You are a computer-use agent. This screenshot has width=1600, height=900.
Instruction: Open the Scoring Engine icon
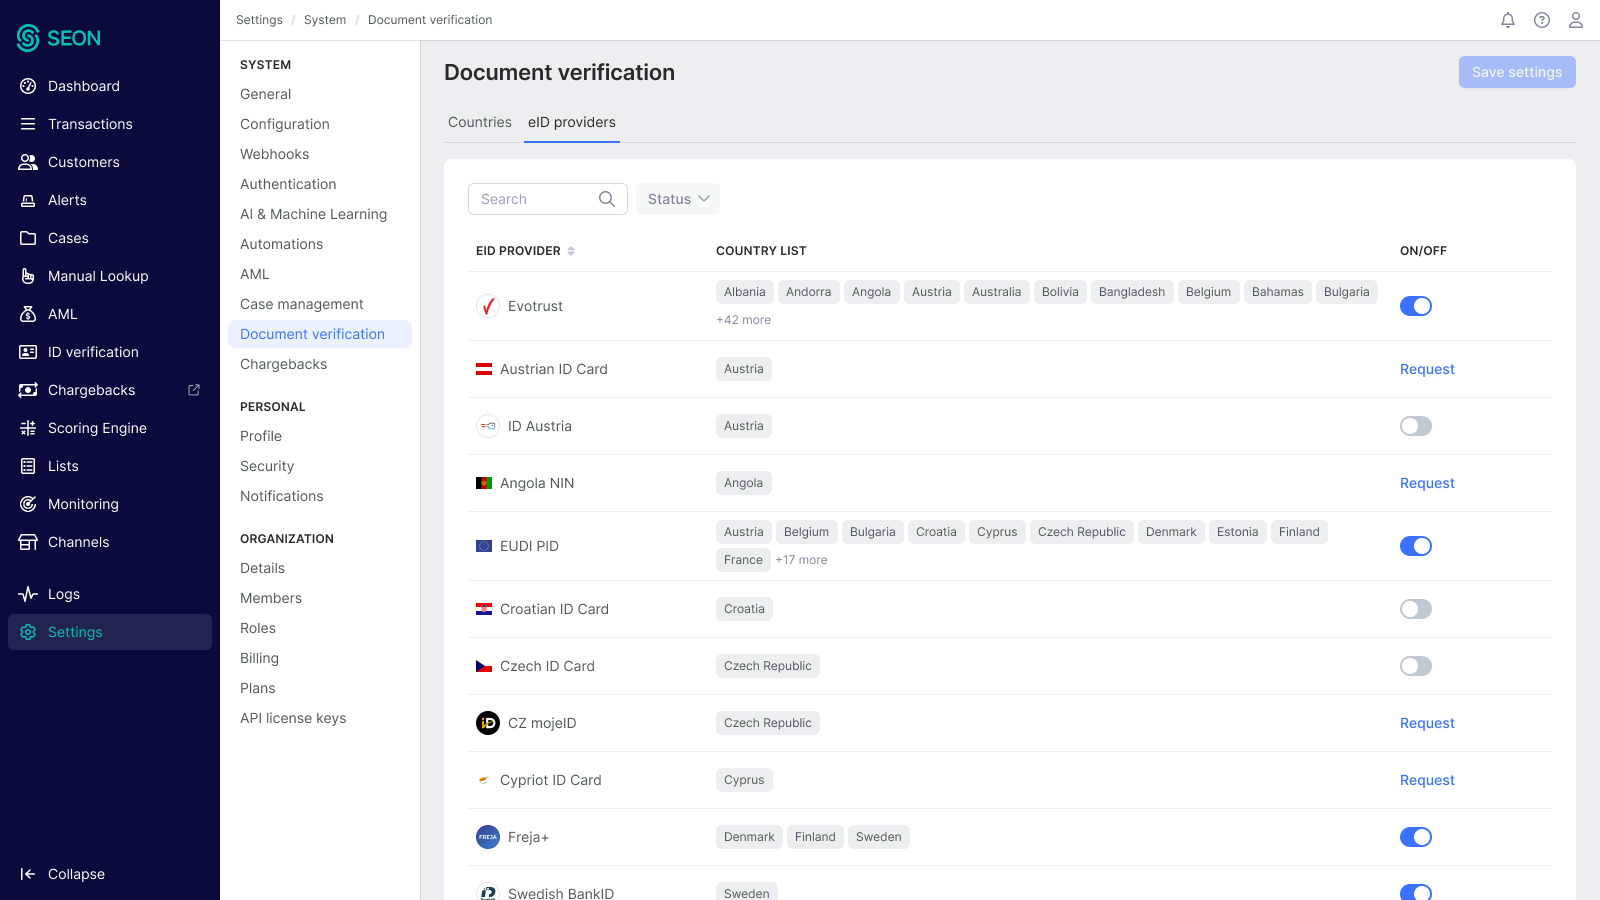pyautogui.click(x=28, y=428)
